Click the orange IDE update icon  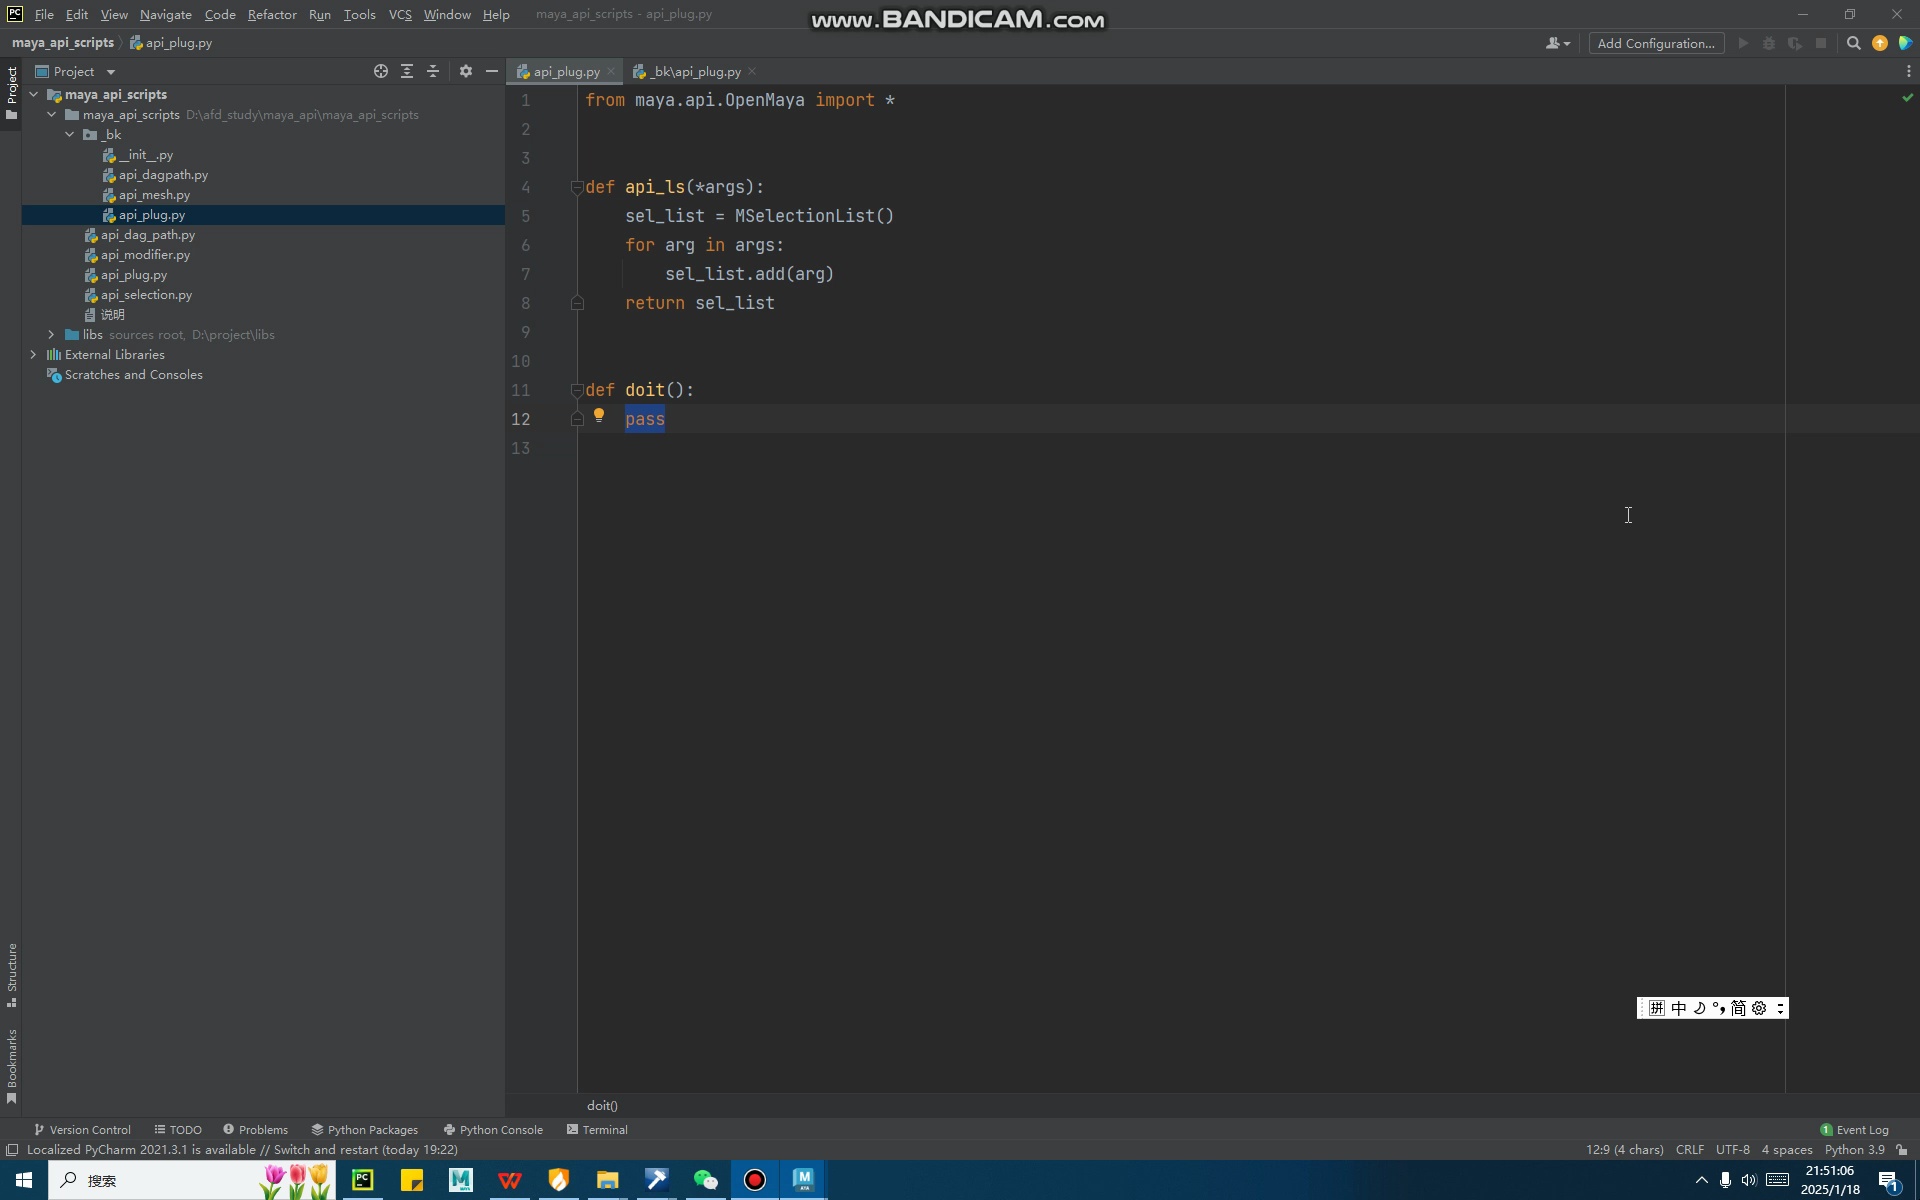pos(1880,43)
